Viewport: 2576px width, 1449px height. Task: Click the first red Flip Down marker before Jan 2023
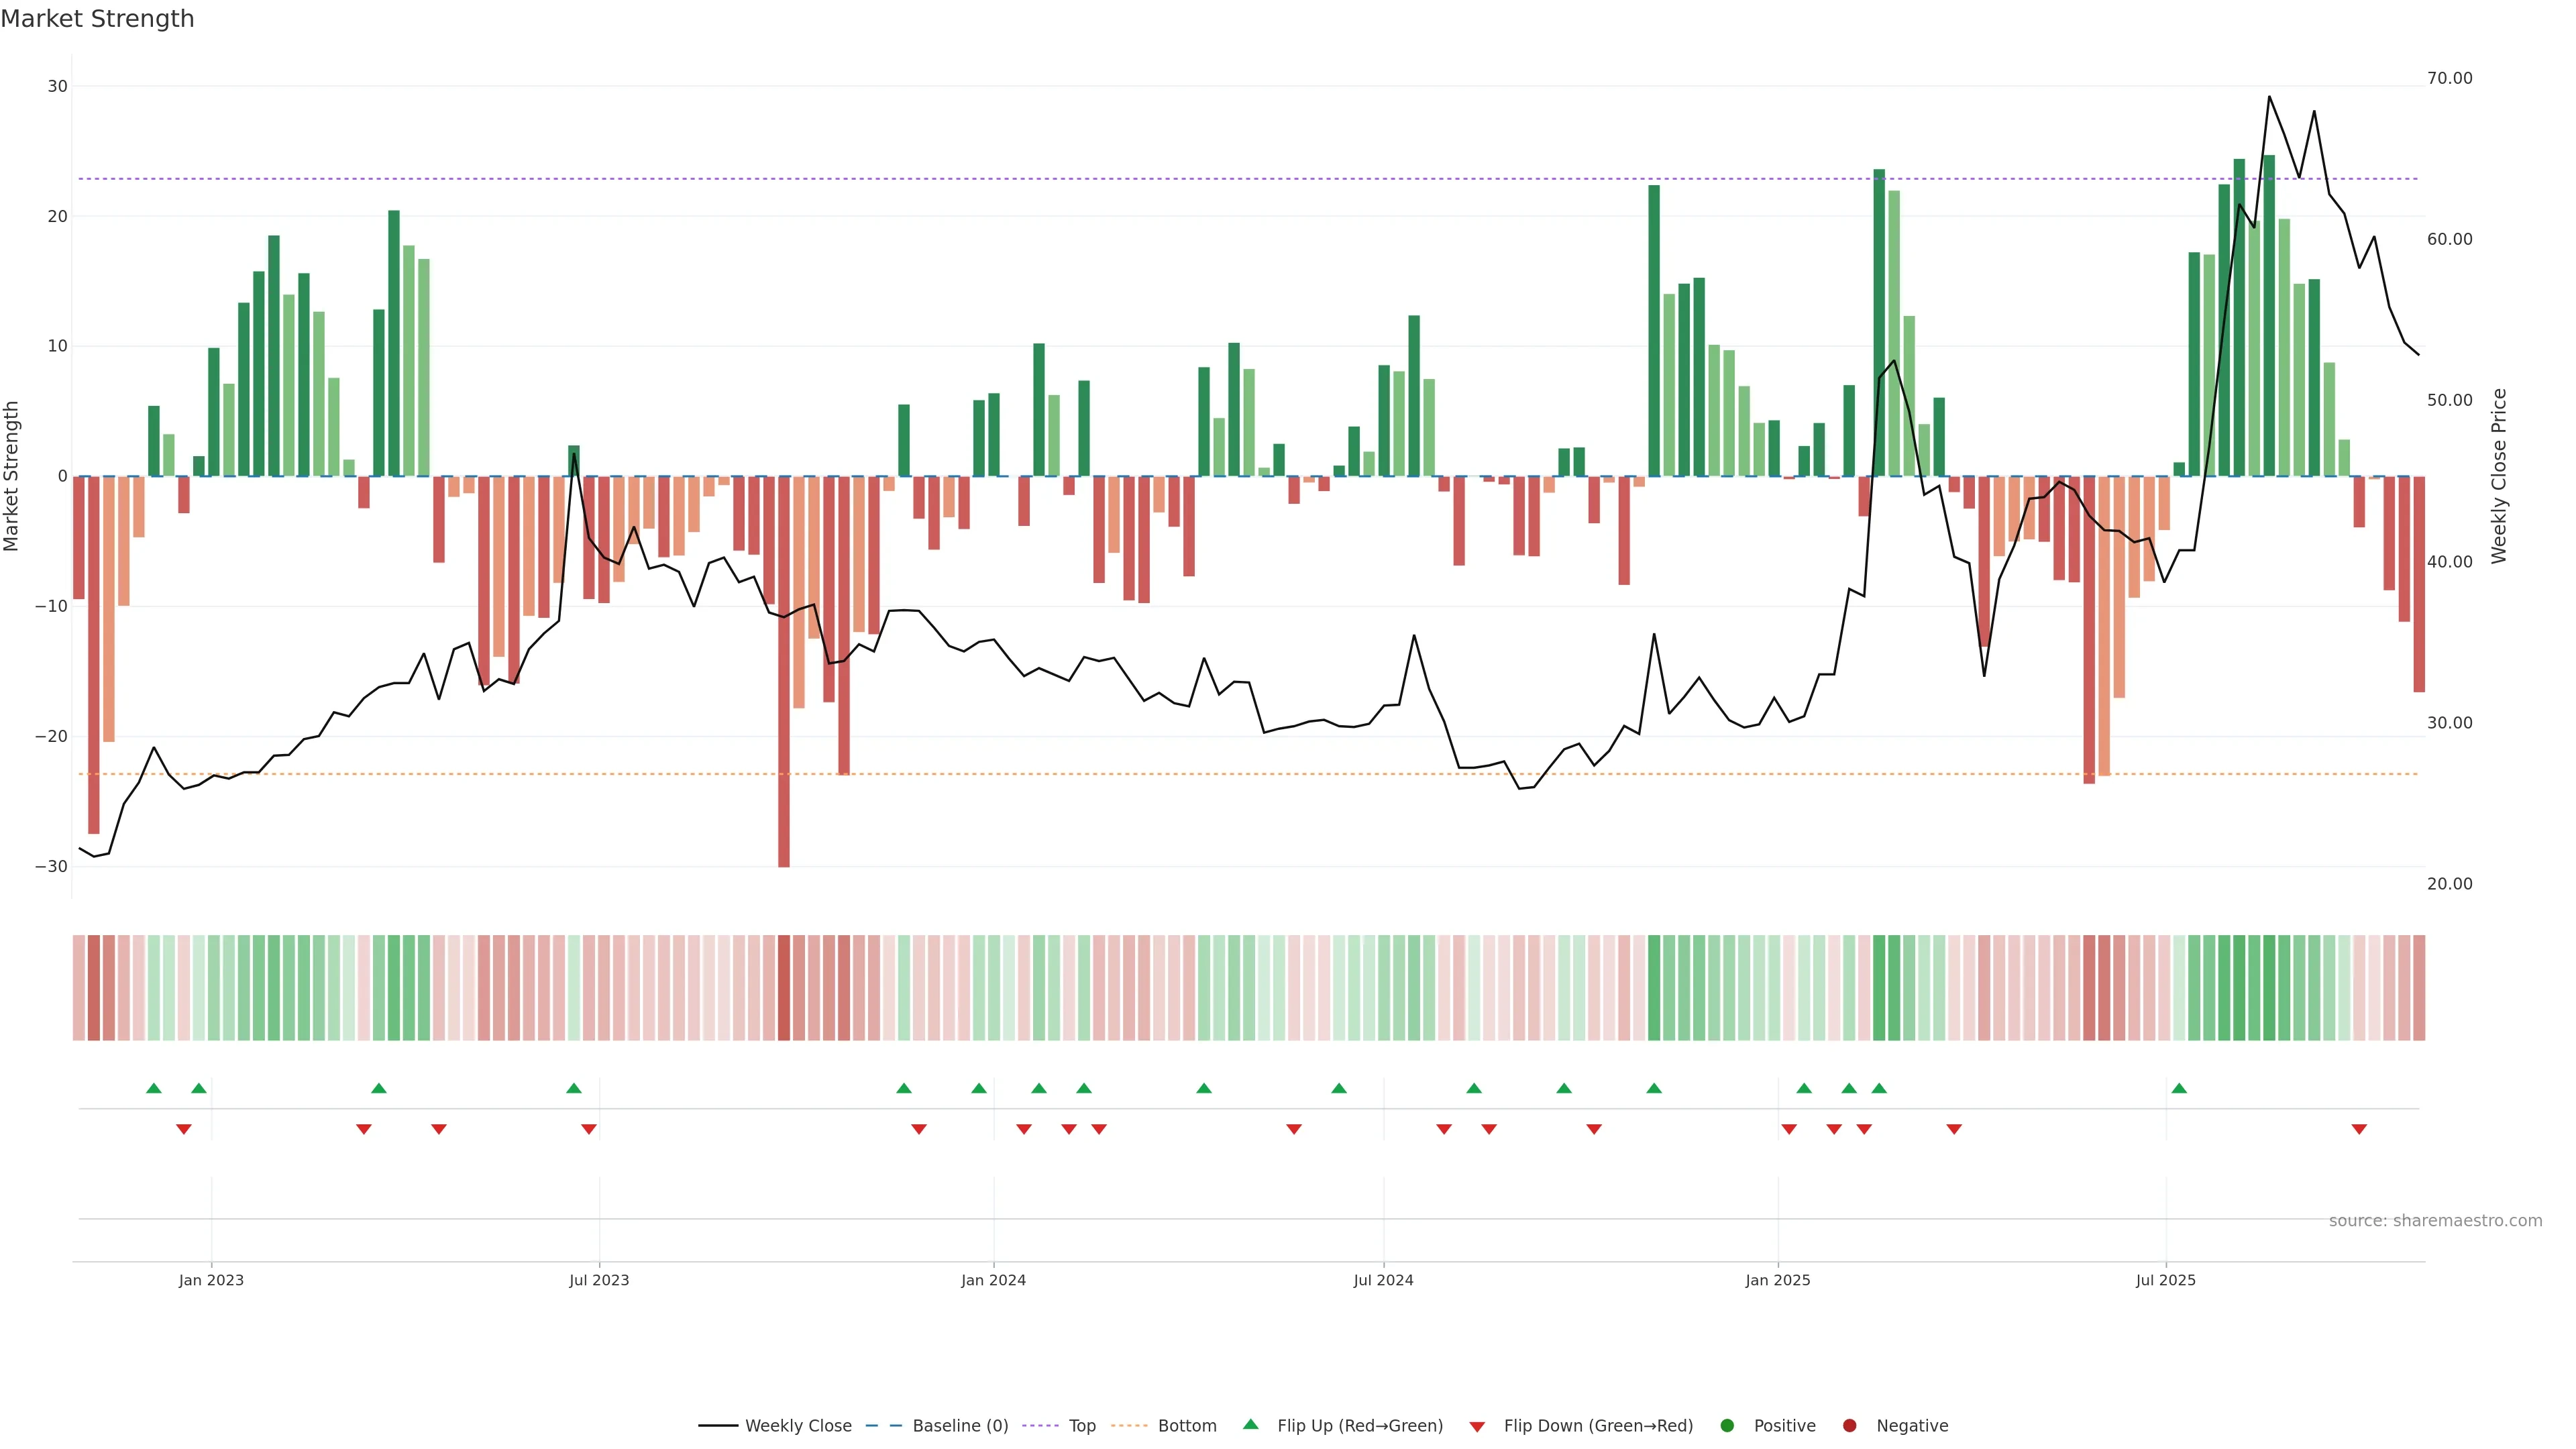(184, 1129)
